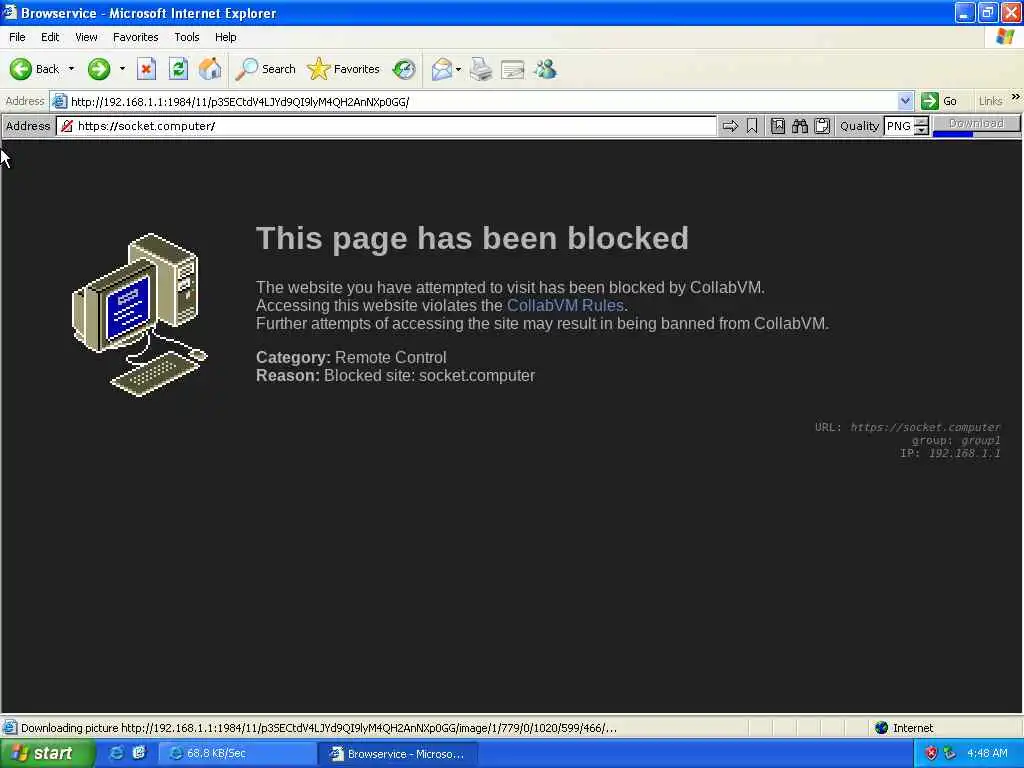The image size is (1024, 768).
Task: Click the socket.computer address field
Action: coord(387,126)
